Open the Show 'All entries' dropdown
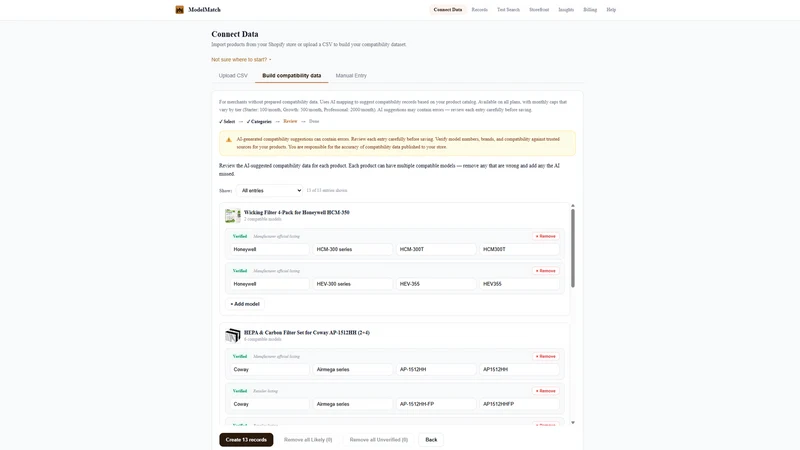The height and width of the screenshot is (450, 800). tap(269, 190)
